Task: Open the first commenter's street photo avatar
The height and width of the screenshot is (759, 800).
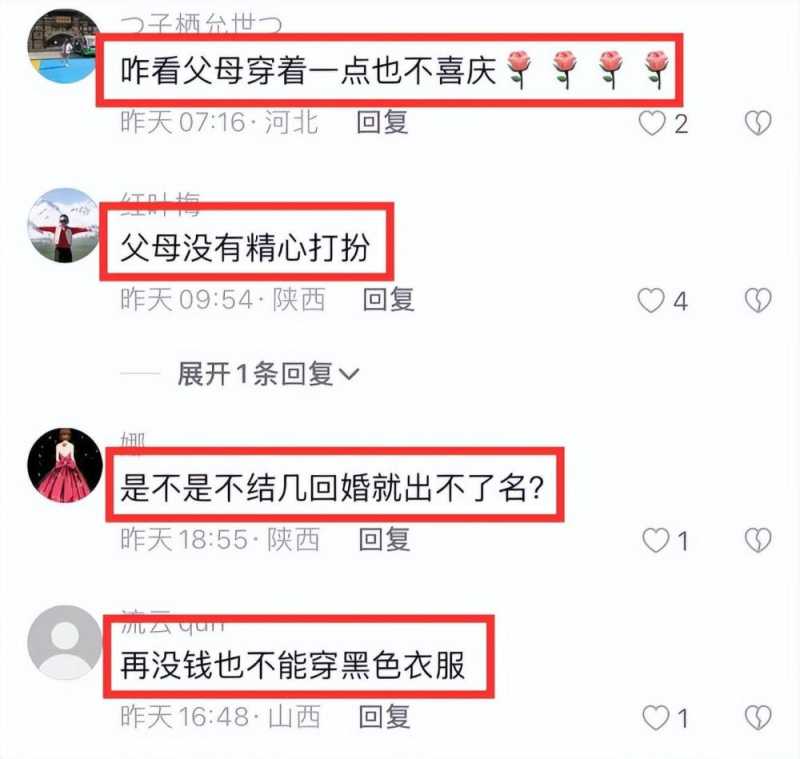Action: pyautogui.click(x=63, y=46)
